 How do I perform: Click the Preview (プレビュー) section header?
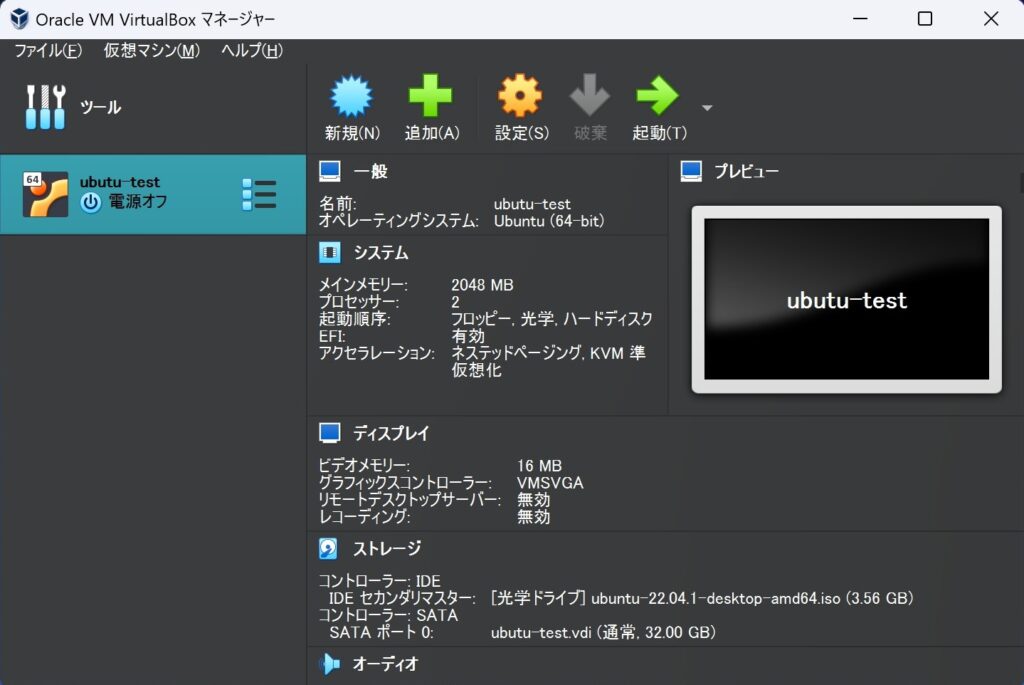[x=745, y=171]
